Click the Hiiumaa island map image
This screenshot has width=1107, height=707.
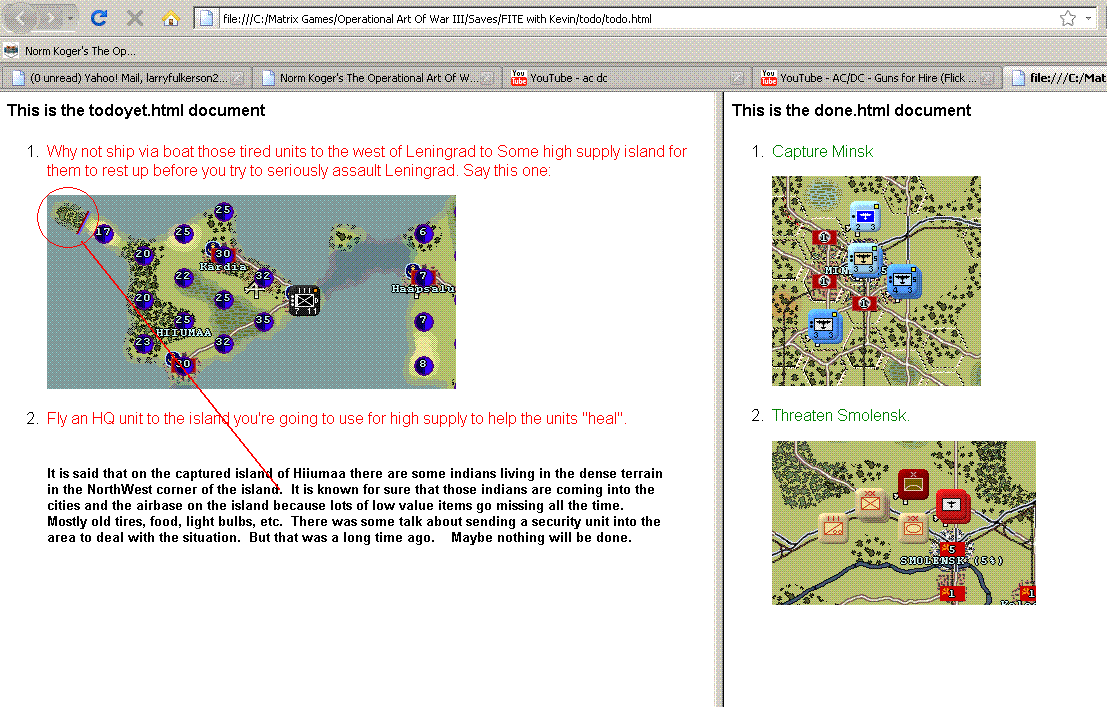[251, 292]
